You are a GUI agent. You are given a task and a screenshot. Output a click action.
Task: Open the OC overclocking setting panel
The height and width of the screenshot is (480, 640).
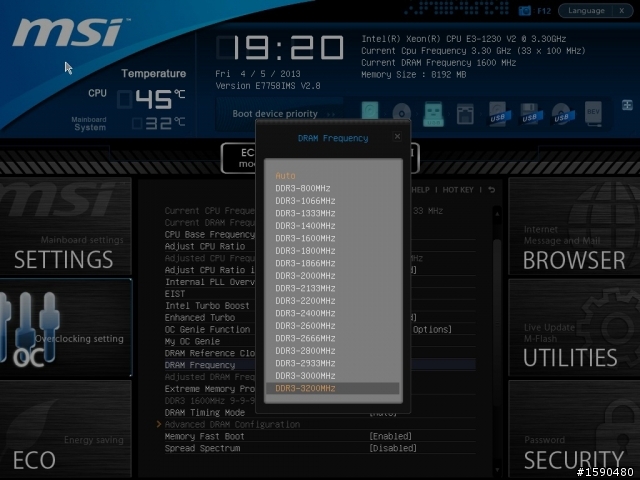pos(66,328)
